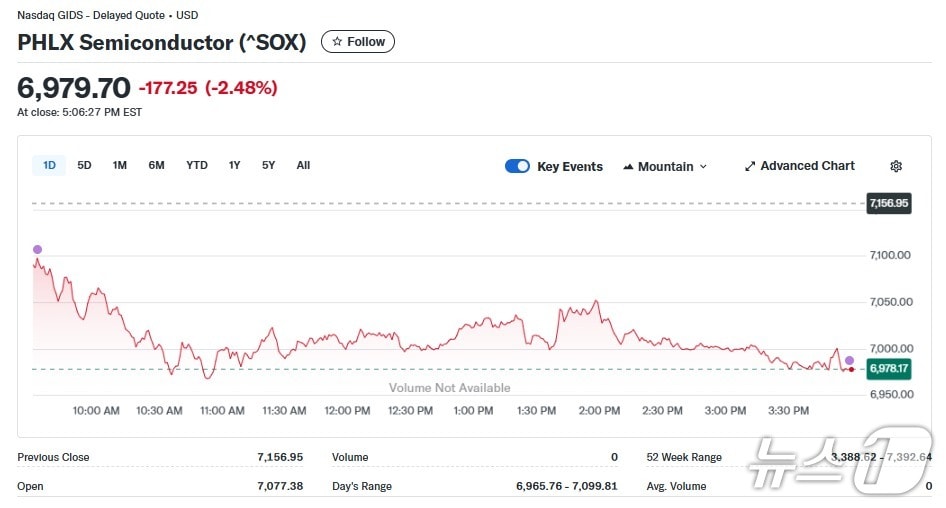Select the 1D time range
This screenshot has height=508, width=946.
49,165
